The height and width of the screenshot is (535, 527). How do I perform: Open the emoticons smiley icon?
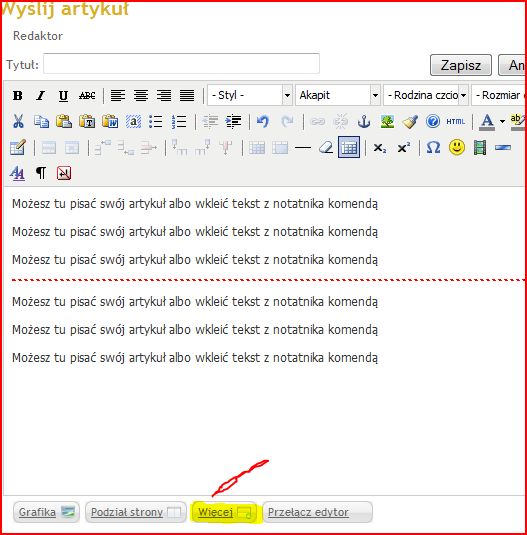pyautogui.click(x=457, y=147)
